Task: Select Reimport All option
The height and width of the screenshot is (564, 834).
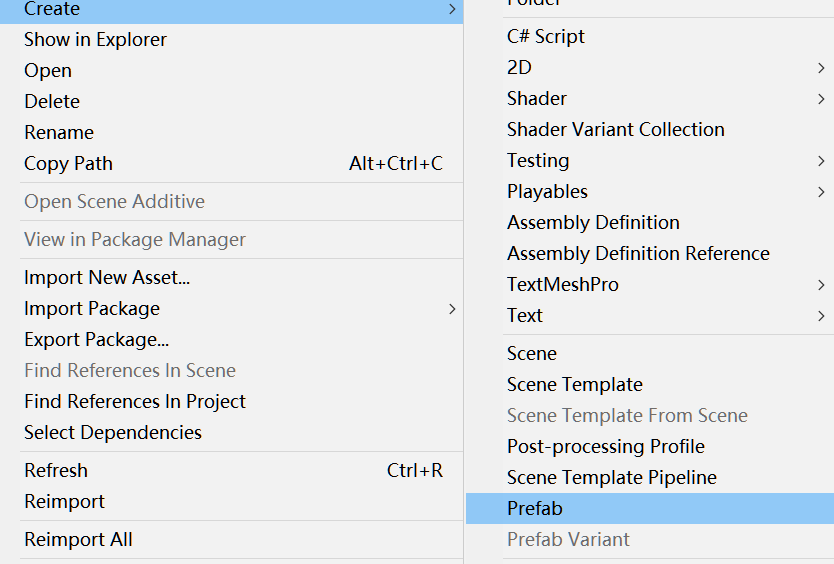Action: pyautogui.click(x=79, y=539)
